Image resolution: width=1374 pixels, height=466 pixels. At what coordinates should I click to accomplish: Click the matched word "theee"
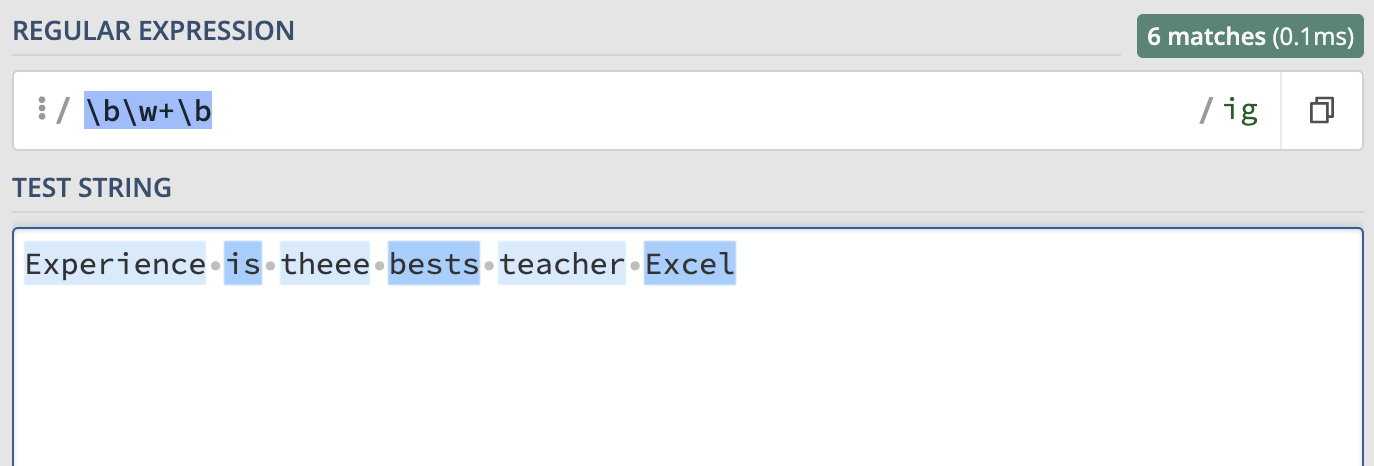click(325, 264)
